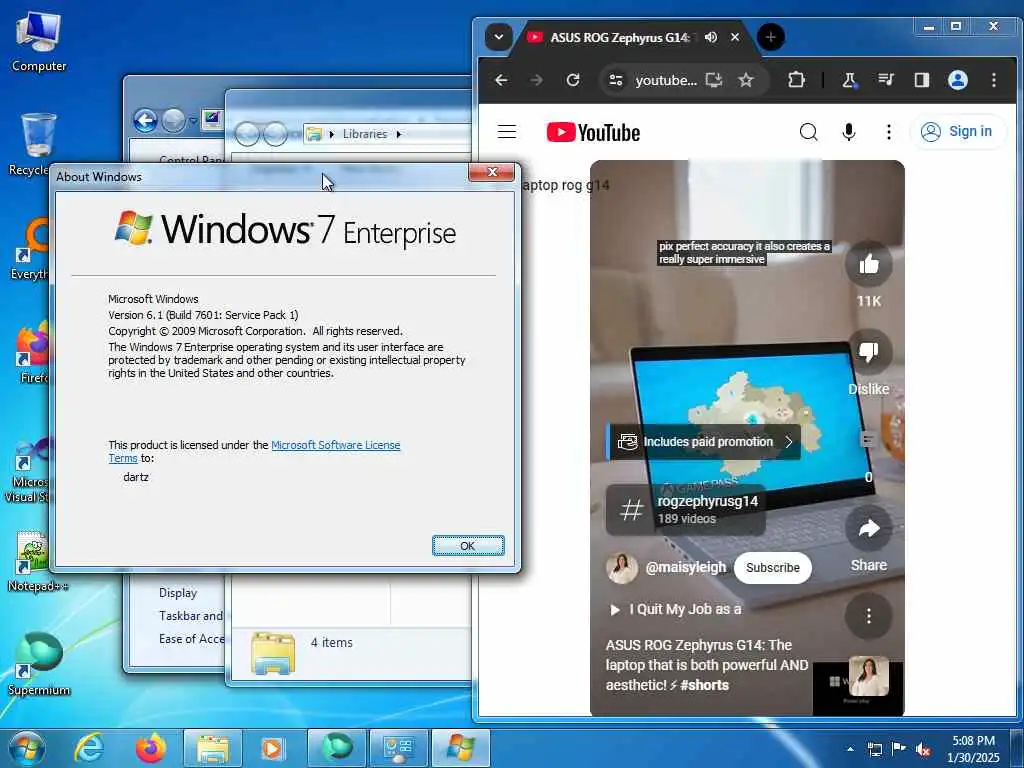Switch to About Windows taskbar button
This screenshot has width=1024, height=768.
pos(461,748)
